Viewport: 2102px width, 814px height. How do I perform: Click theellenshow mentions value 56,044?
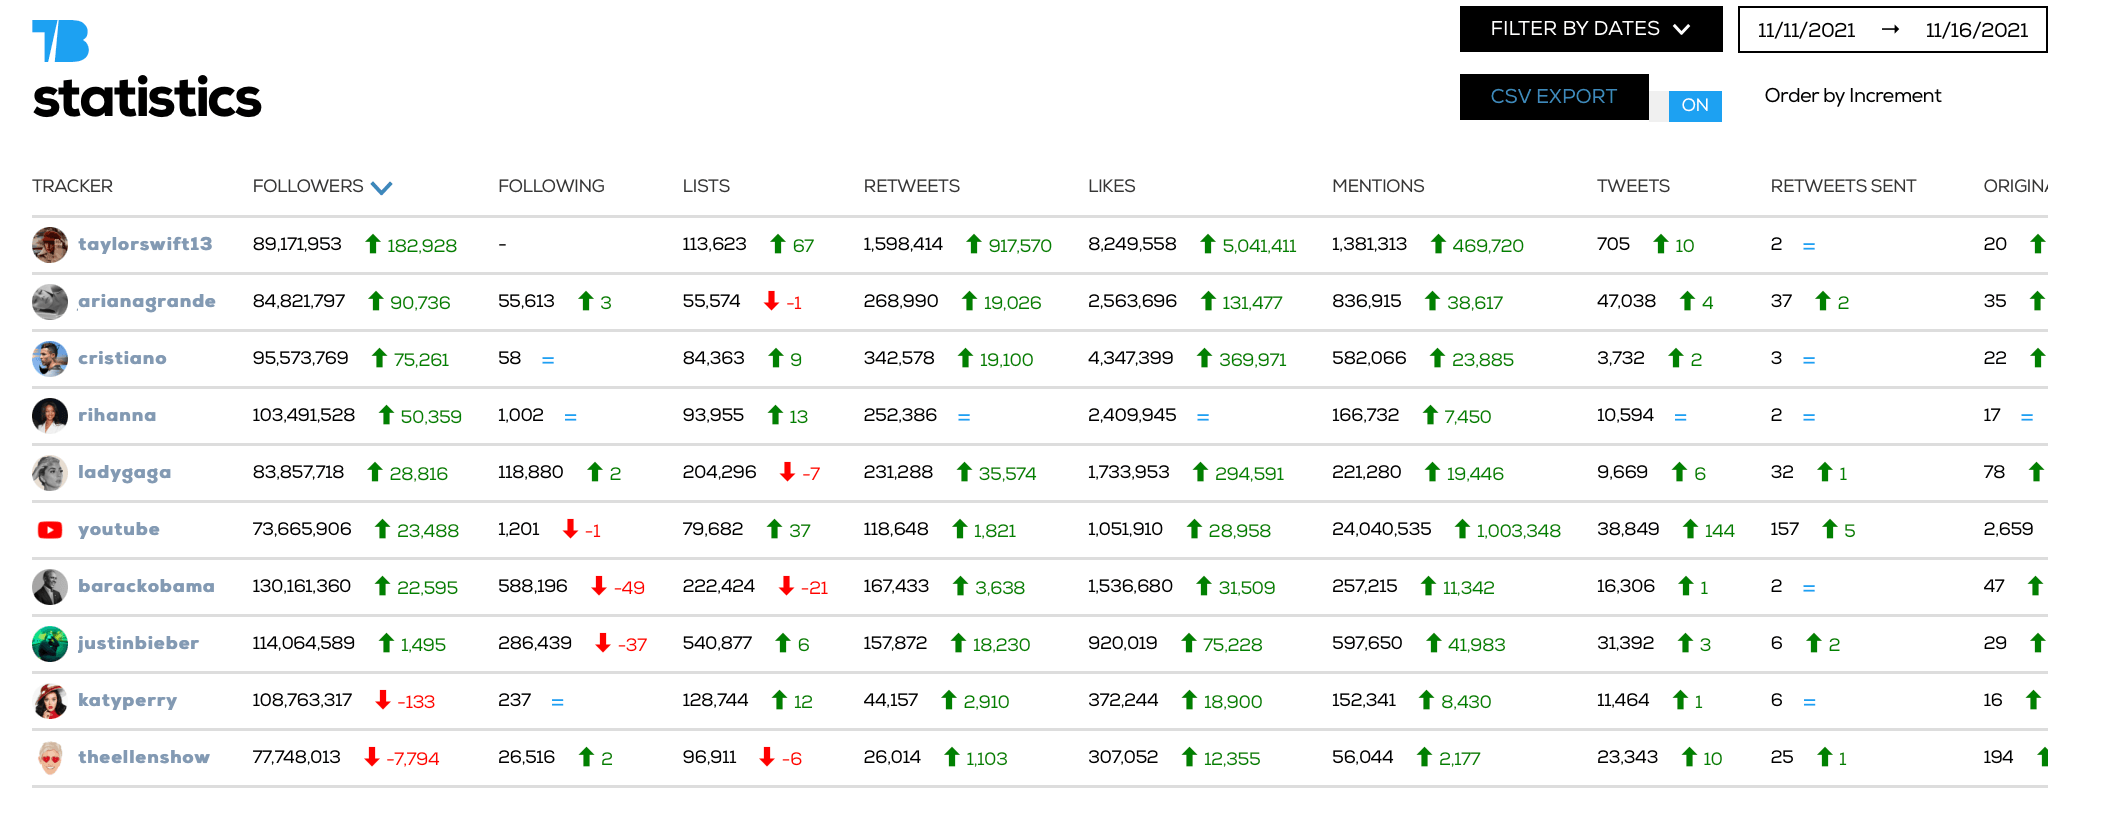pos(1362,757)
